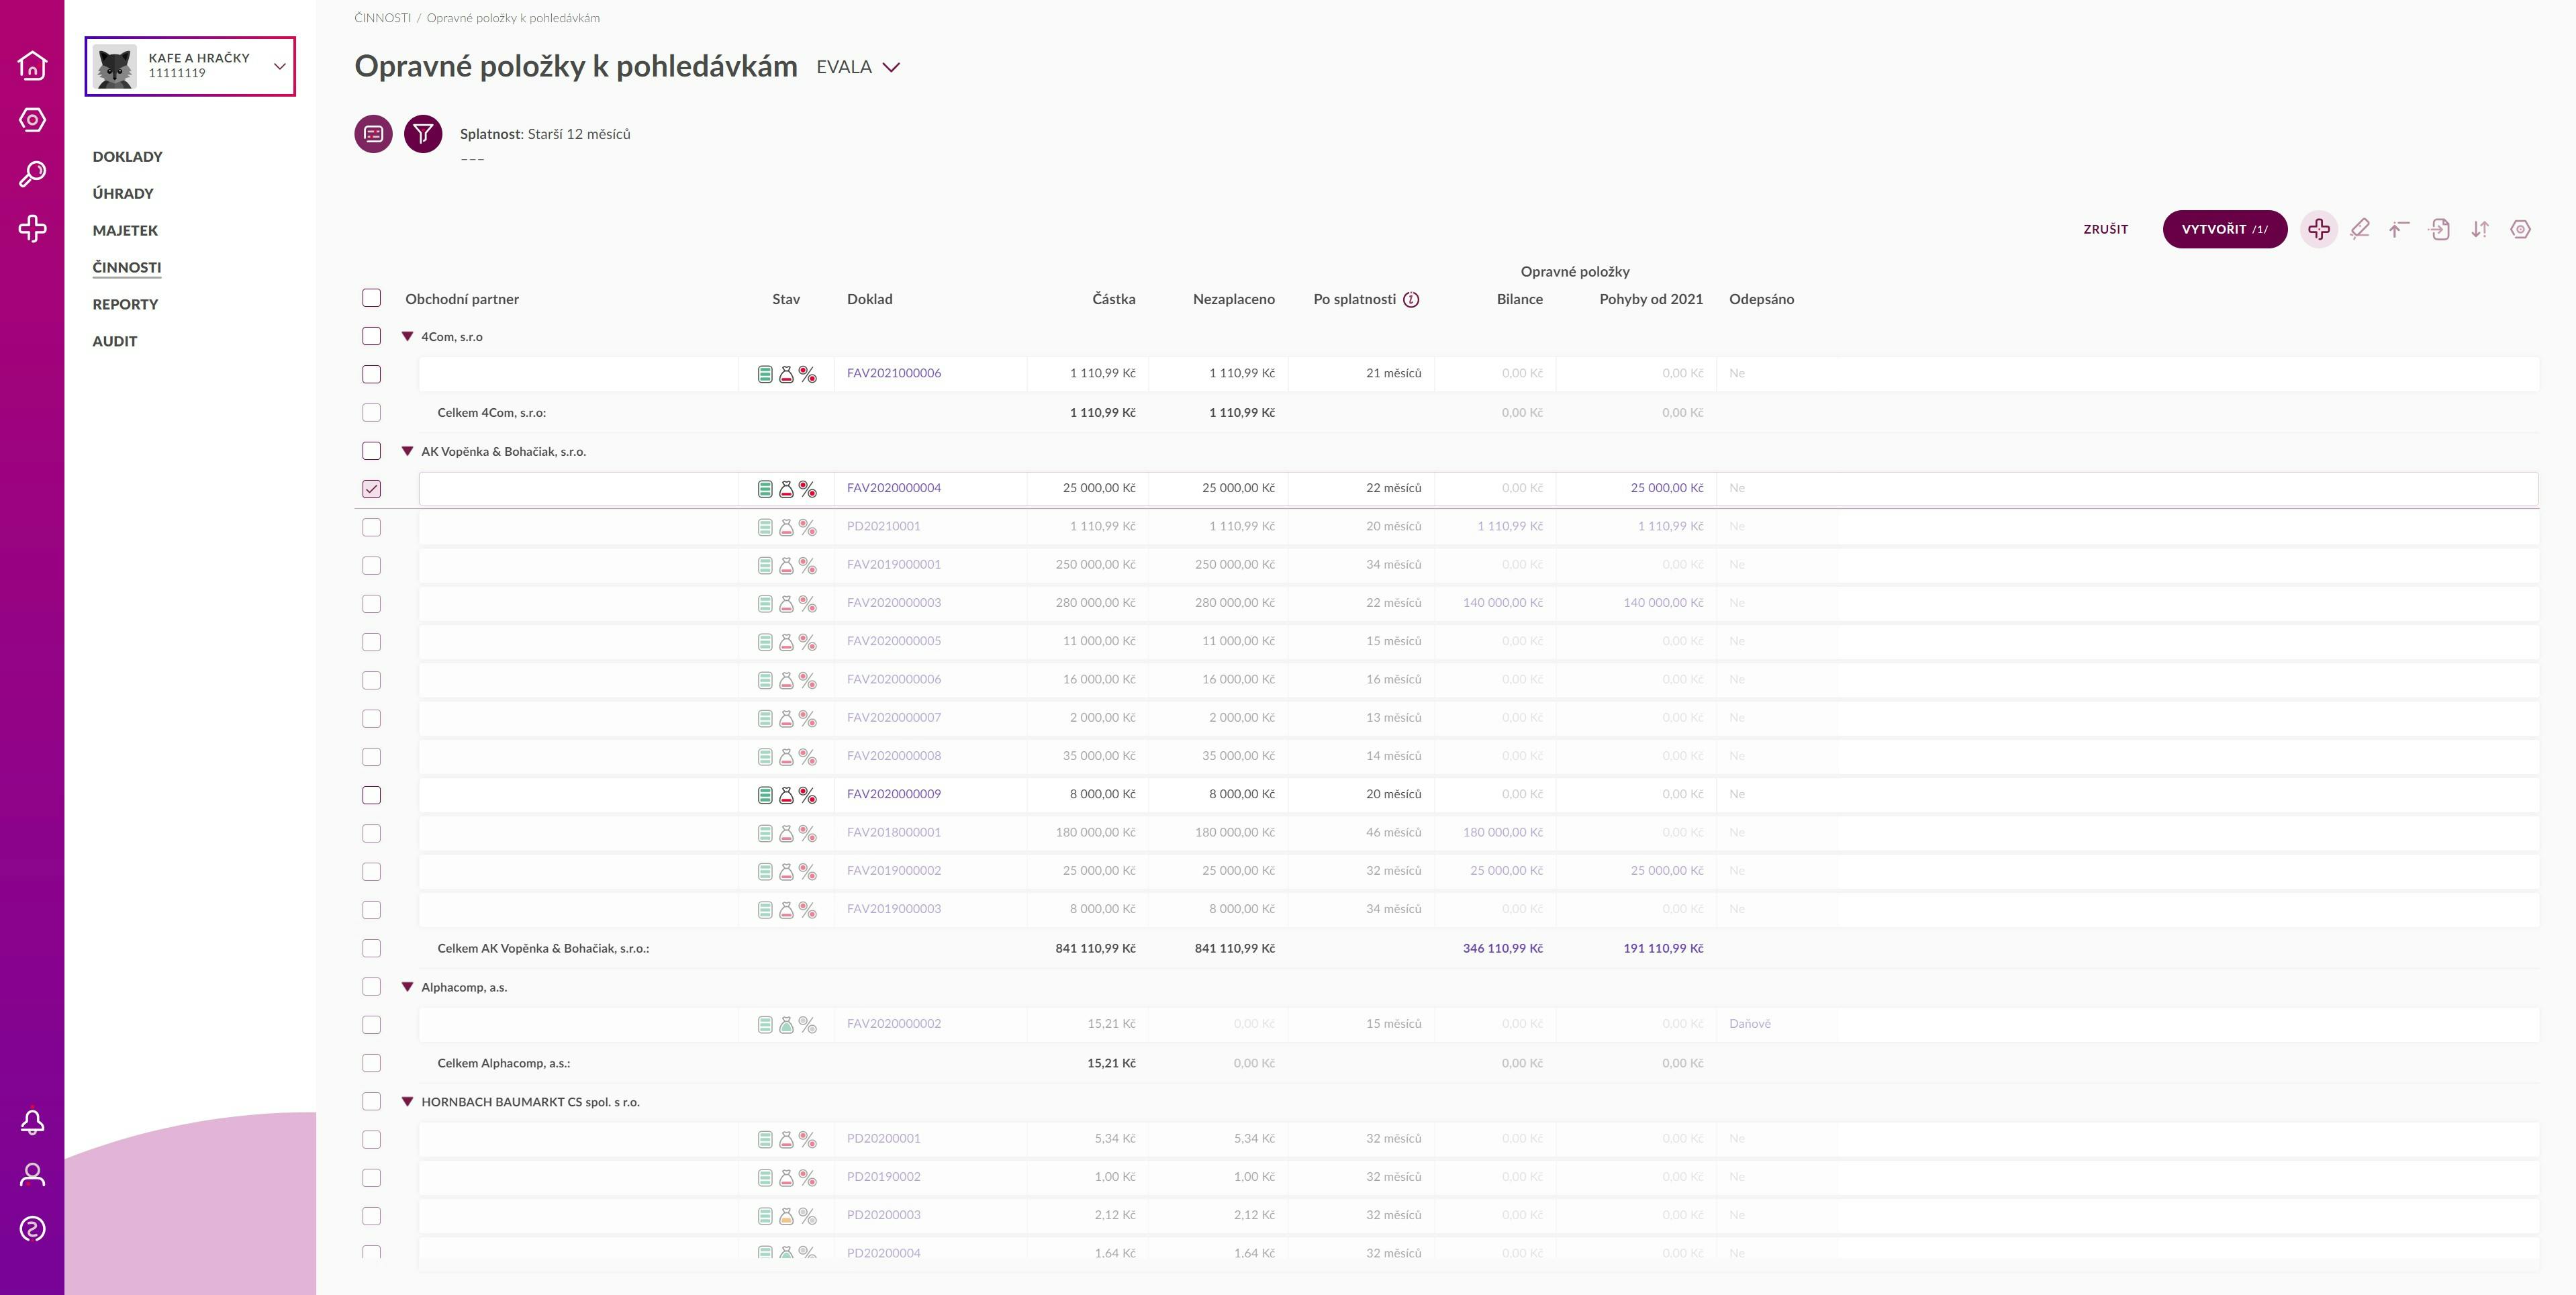This screenshot has width=2576, height=1295.
Task: Open the magnifier search icon in sidebar
Action: tap(32, 174)
